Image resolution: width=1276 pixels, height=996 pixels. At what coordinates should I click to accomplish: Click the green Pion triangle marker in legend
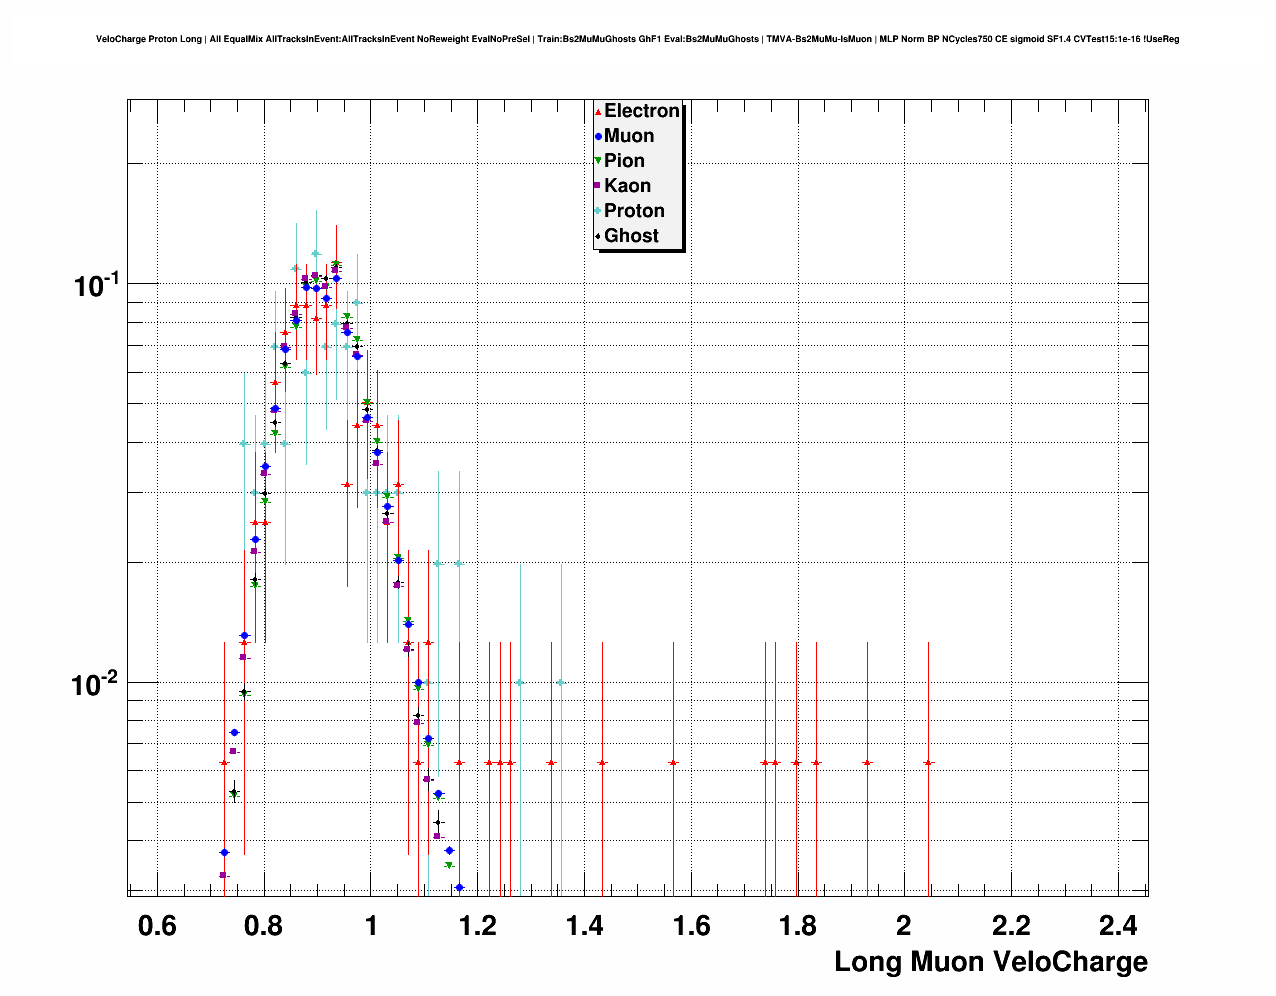tap(598, 161)
